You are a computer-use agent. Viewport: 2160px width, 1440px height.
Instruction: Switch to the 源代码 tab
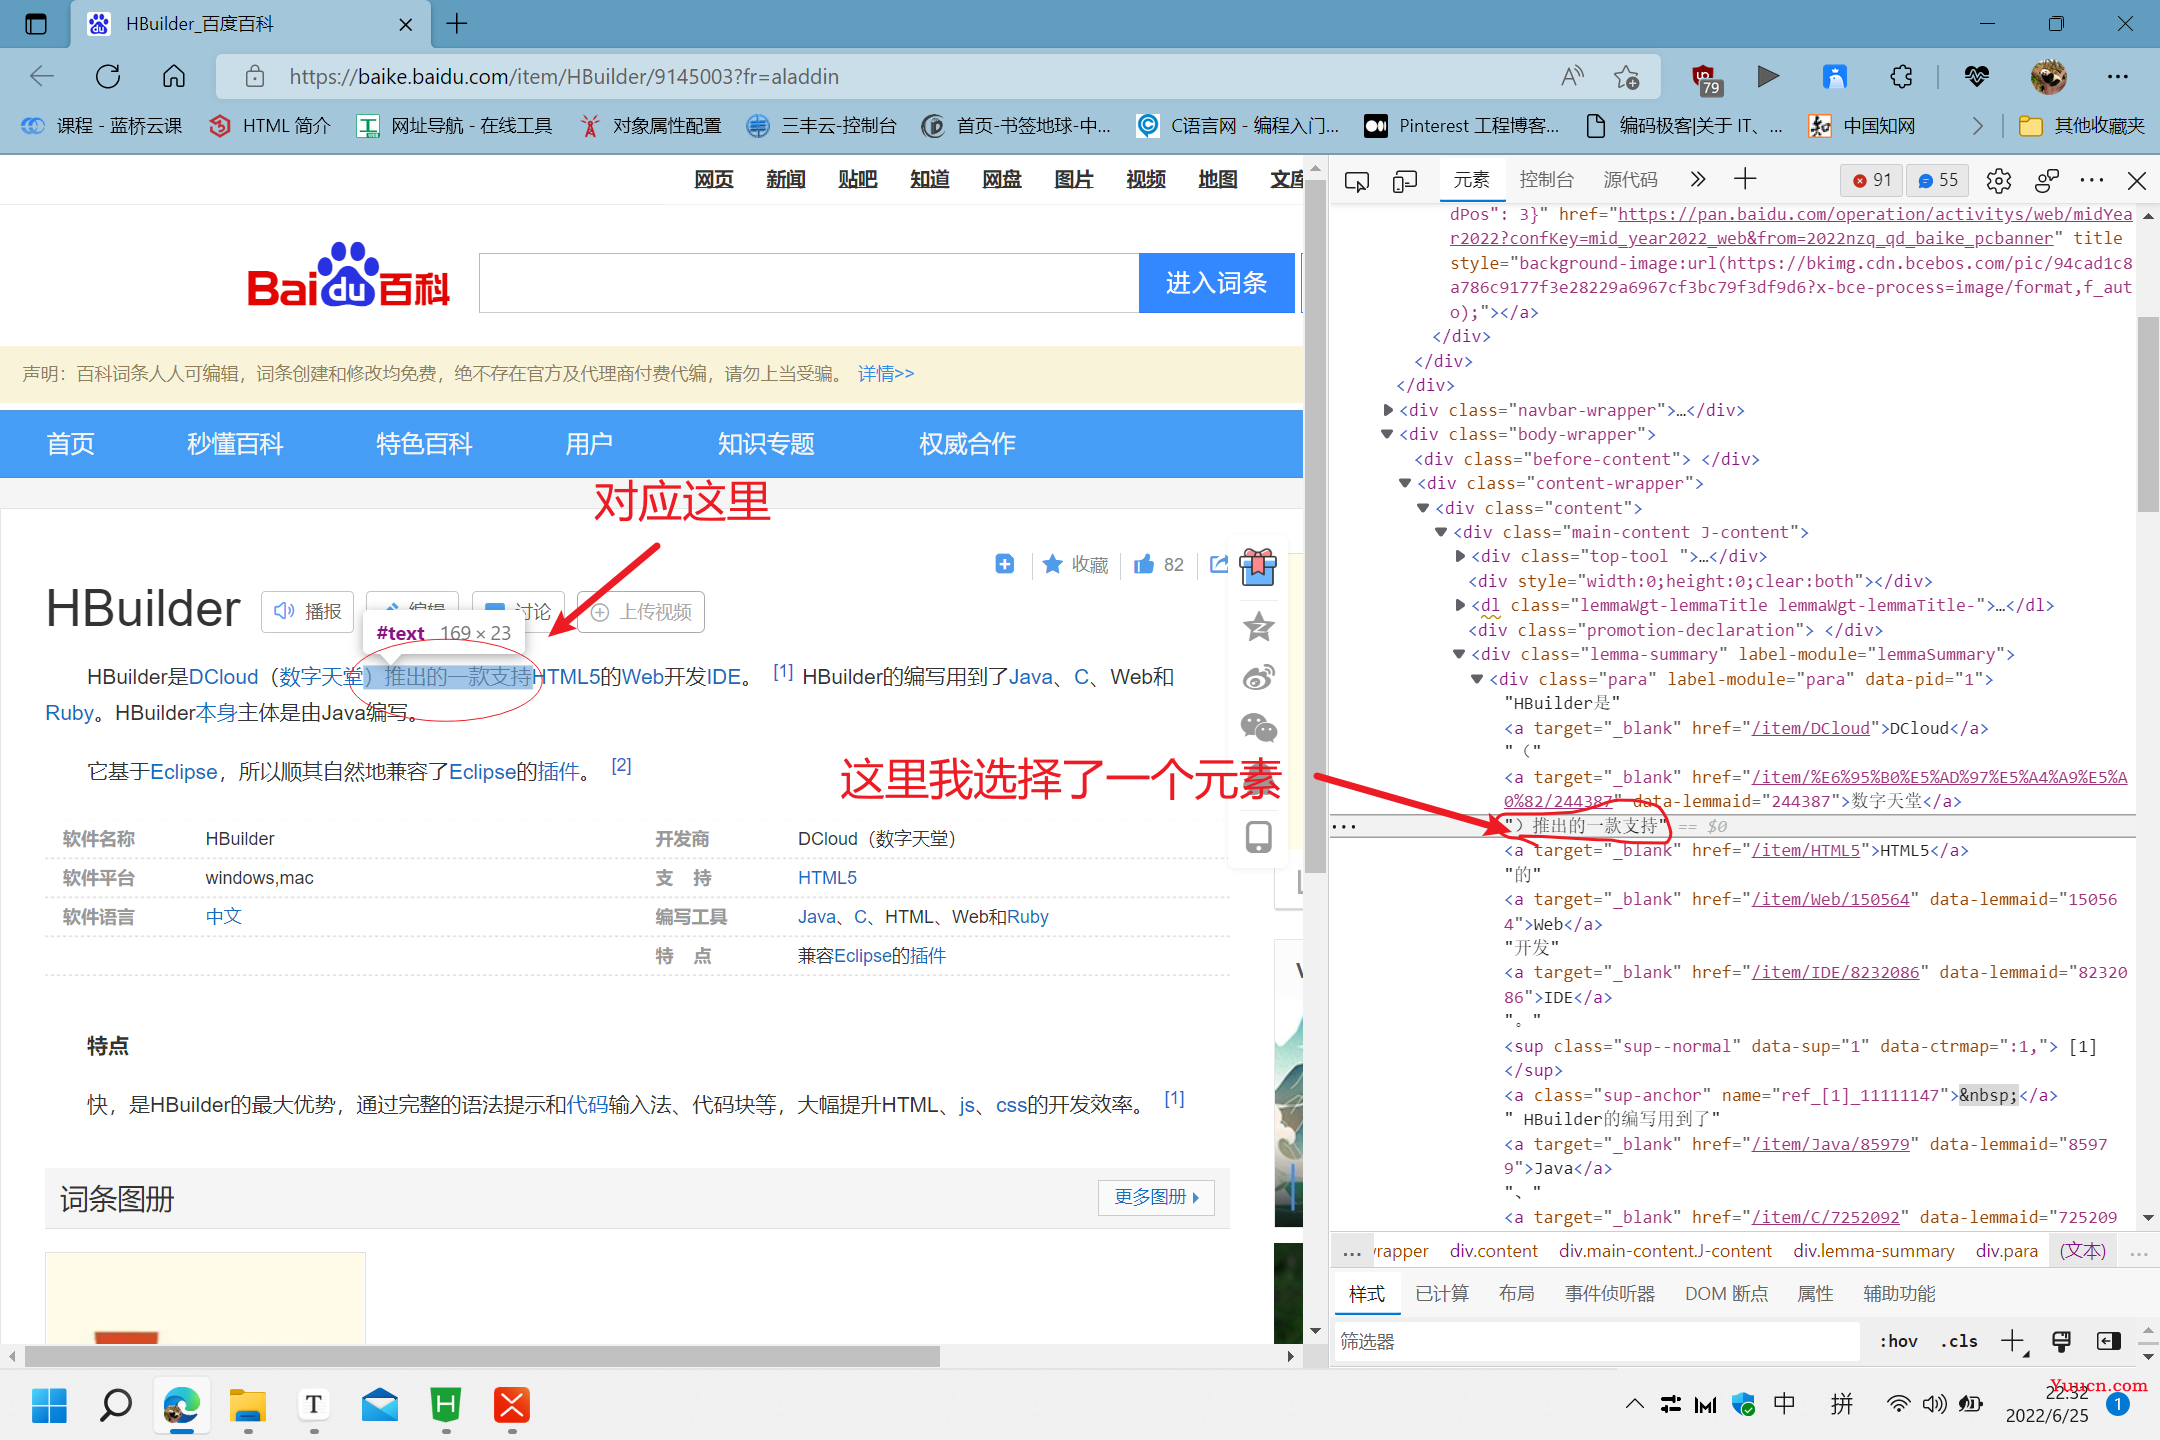(x=1630, y=180)
